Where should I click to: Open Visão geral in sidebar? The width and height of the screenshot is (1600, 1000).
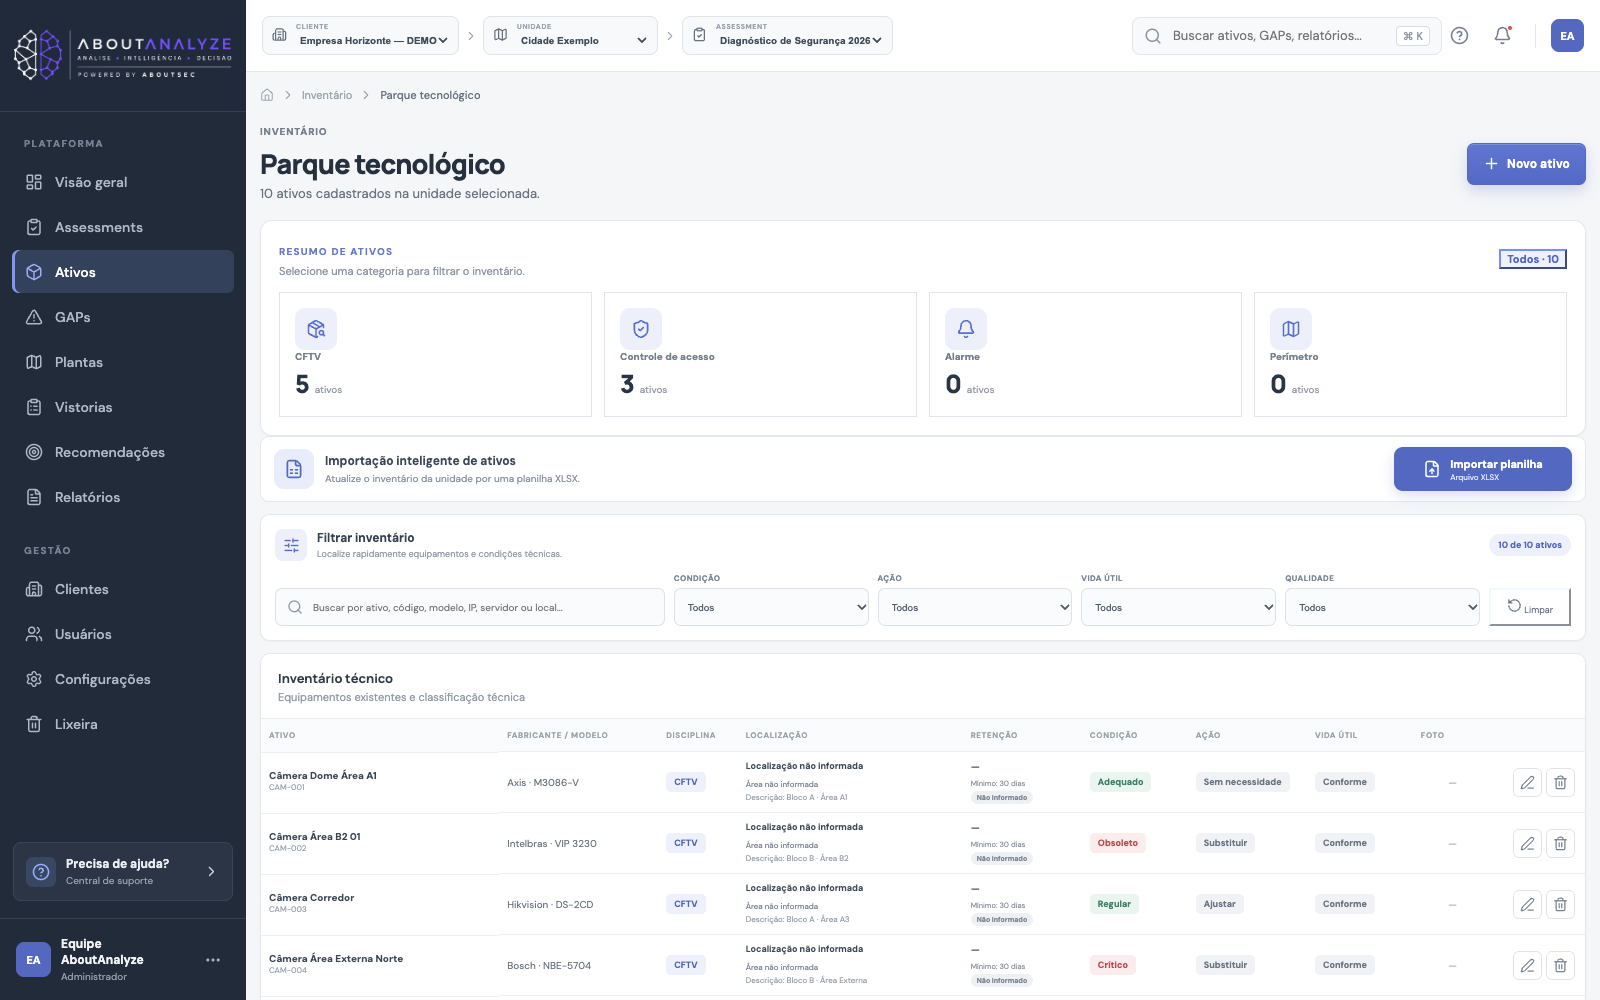[x=123, y=182]
